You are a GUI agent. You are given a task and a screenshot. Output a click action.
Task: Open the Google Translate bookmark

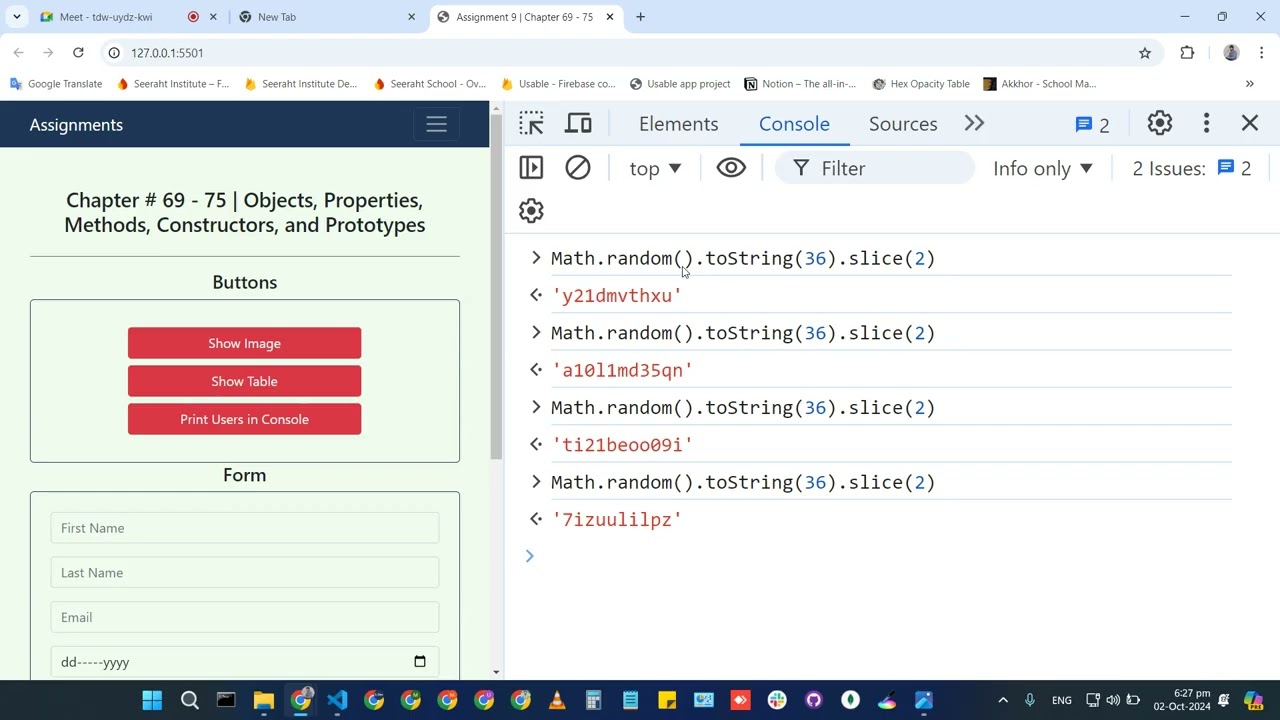(x=56, y=84)
